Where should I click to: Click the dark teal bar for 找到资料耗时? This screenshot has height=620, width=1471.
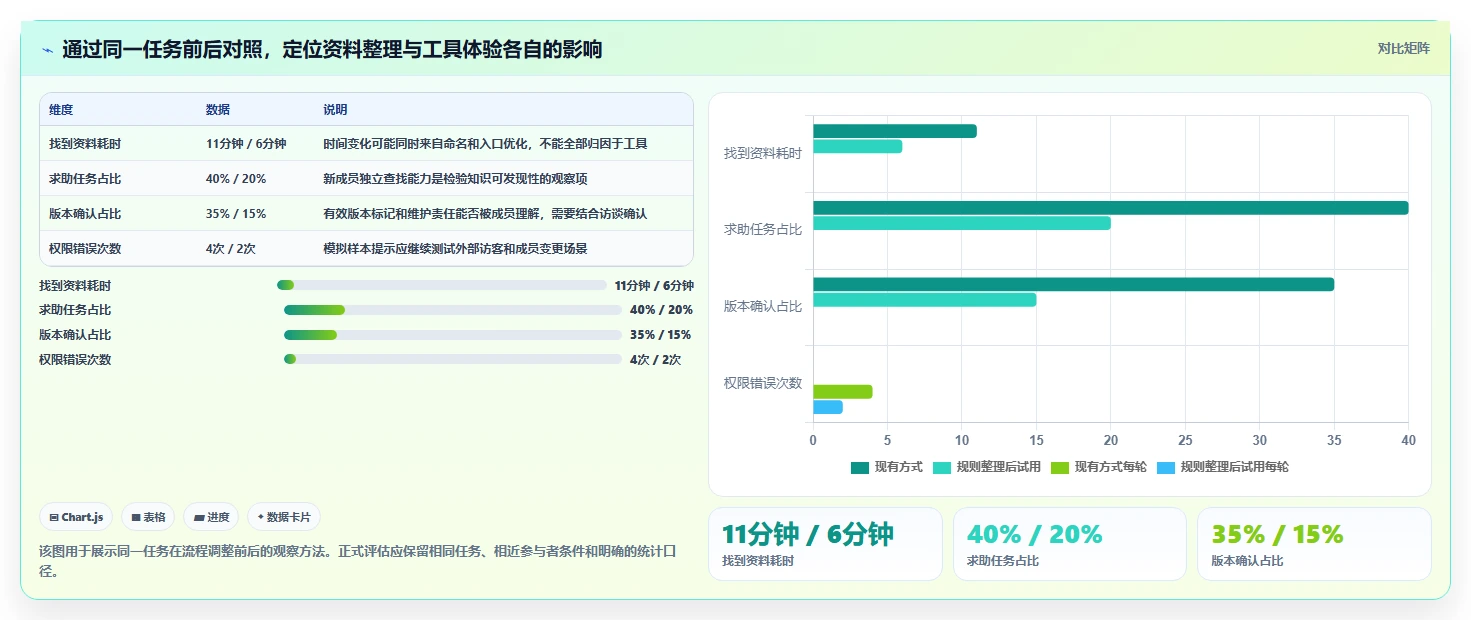(895, 131)
